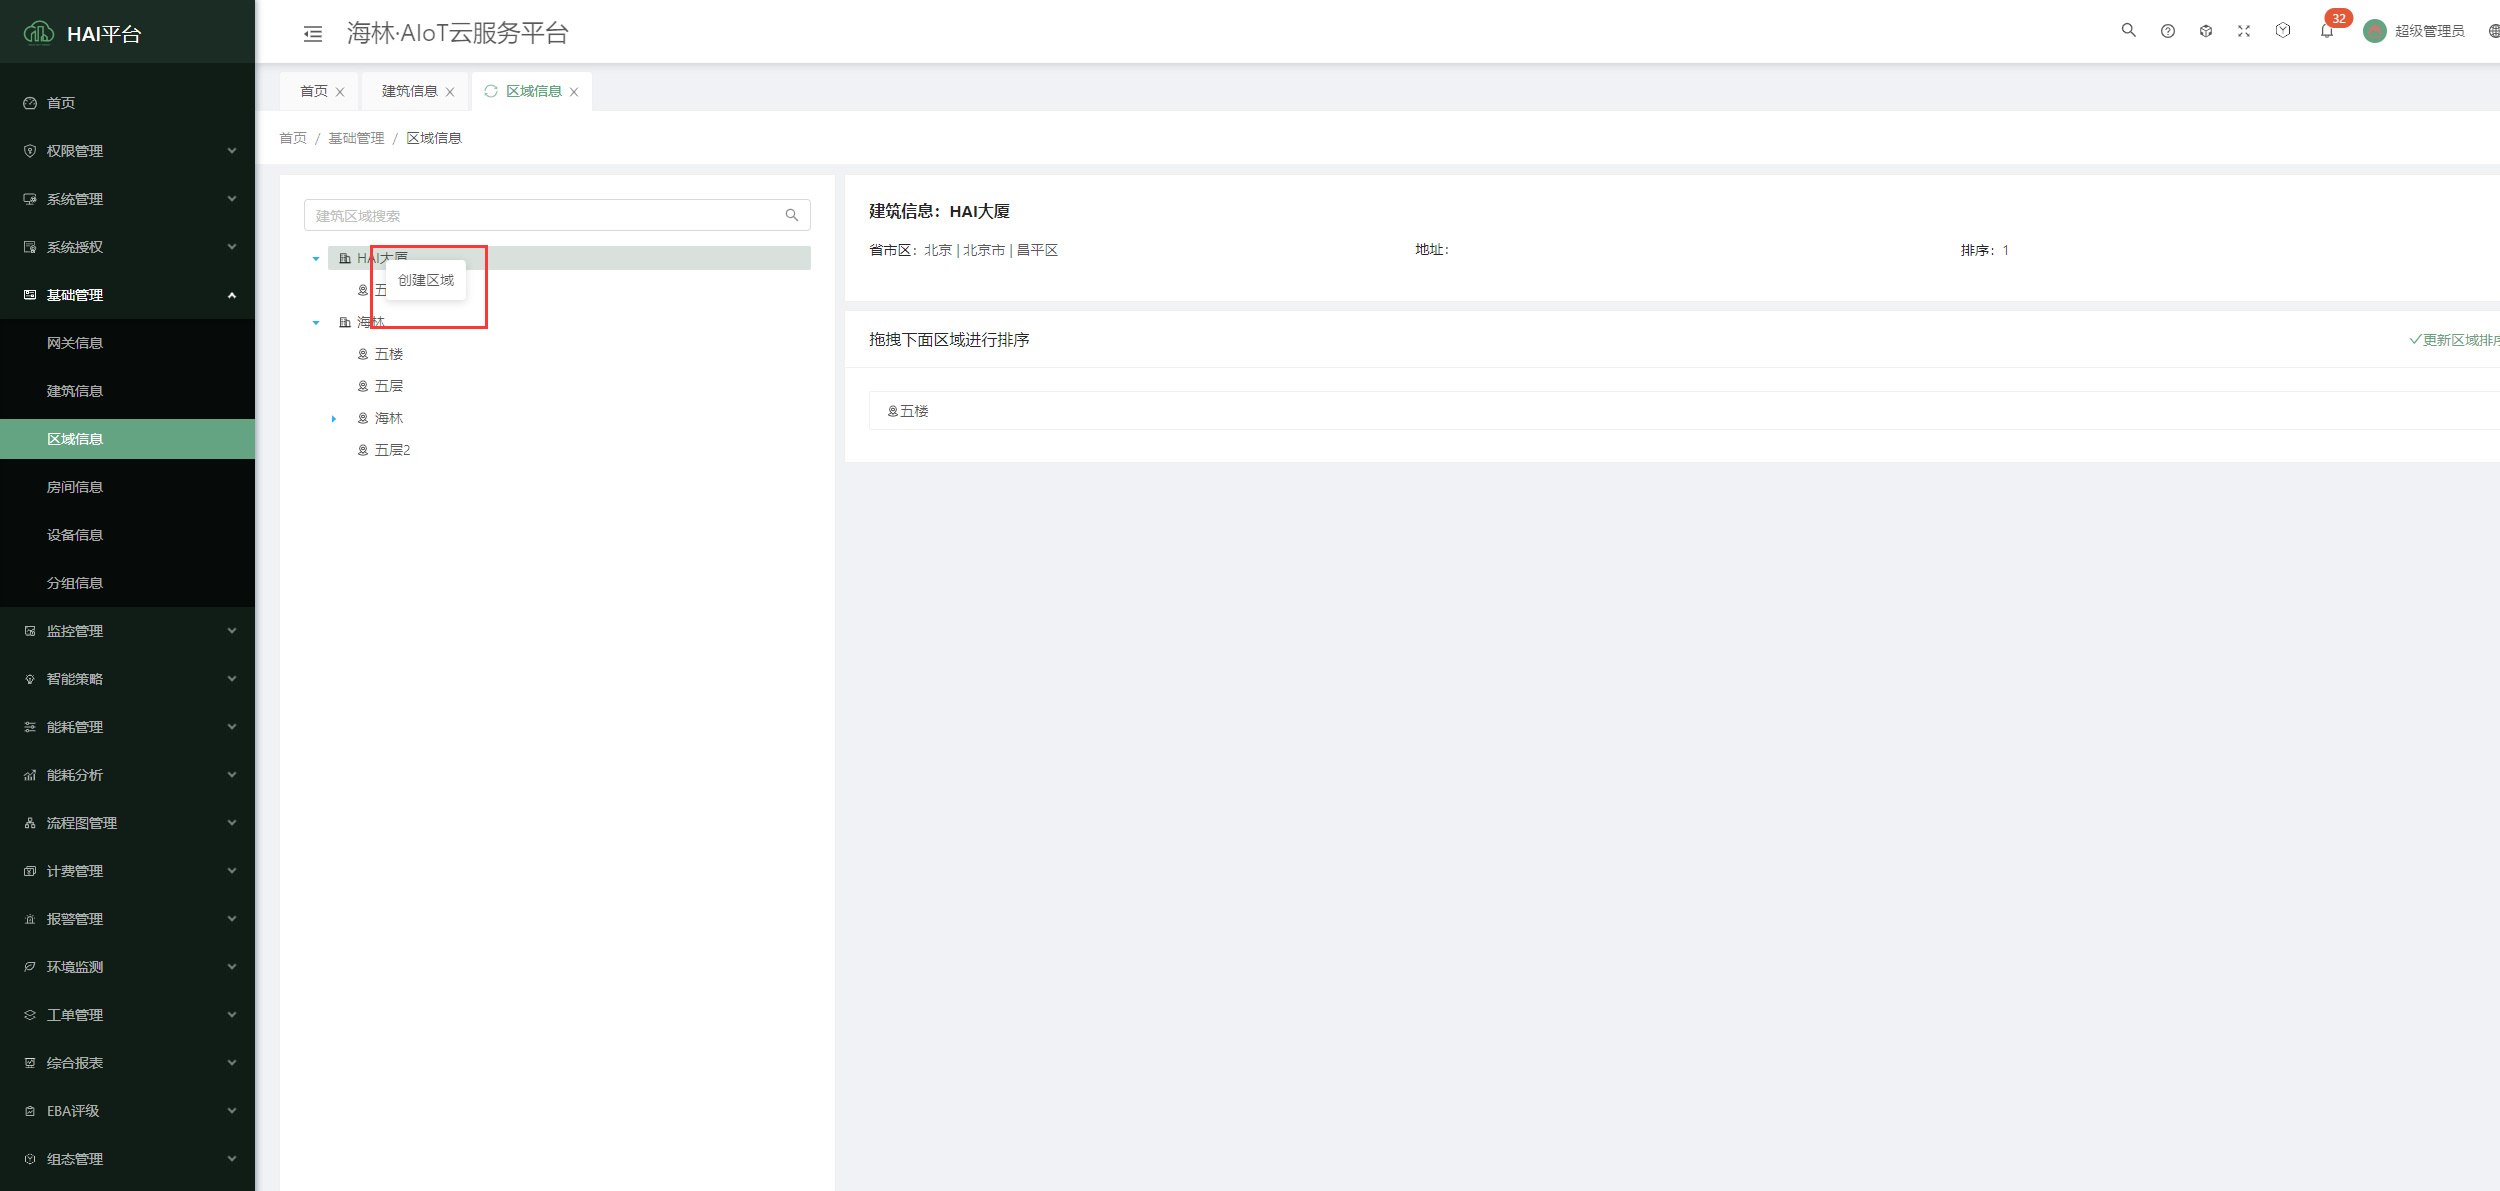Viewport: 2500px width, 1191px height.
Task: Go to 基础管理 in the breadcrumb
Action: (x=356, y=138)
